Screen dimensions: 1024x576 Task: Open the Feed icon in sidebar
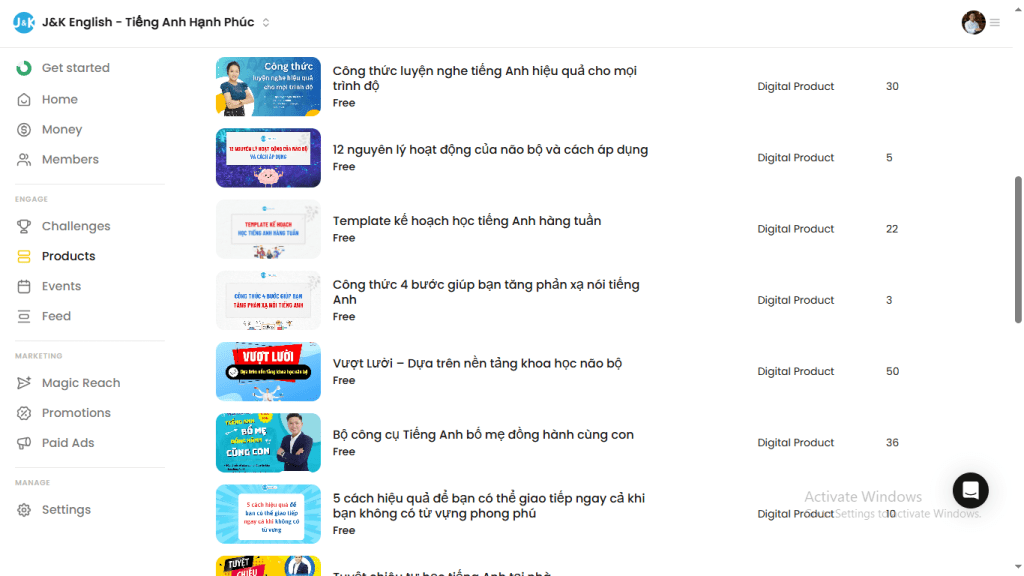[x=23, y=316]
